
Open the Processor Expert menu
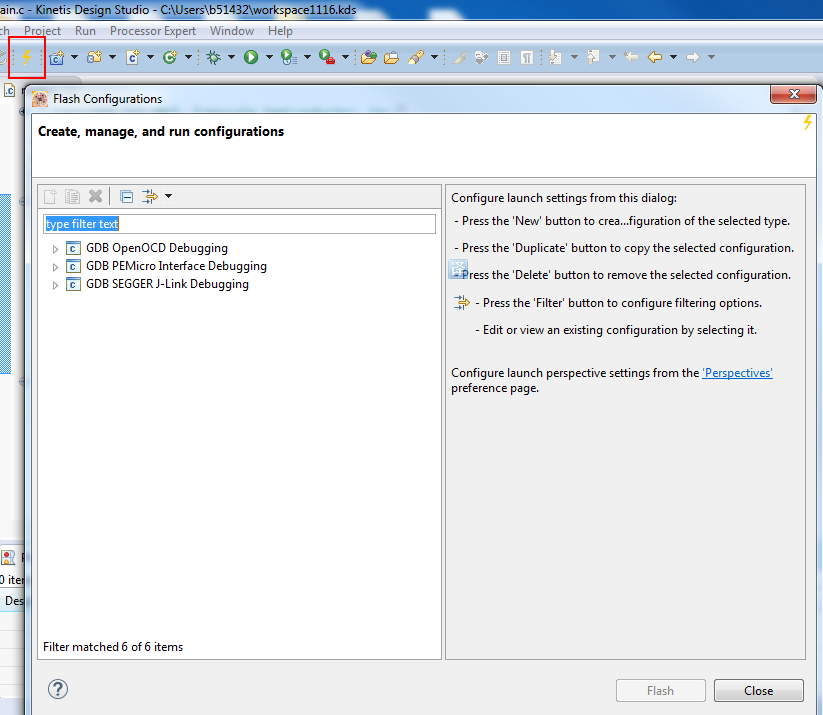[153, 31]
